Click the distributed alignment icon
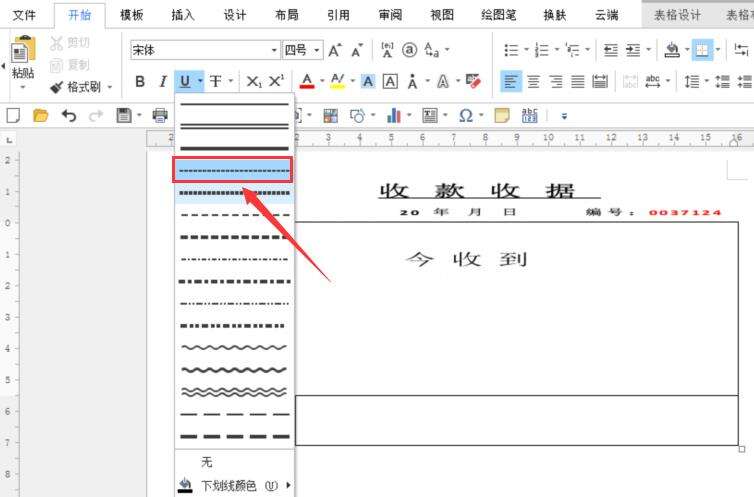754x497 pixels. (x=600, y=82)
